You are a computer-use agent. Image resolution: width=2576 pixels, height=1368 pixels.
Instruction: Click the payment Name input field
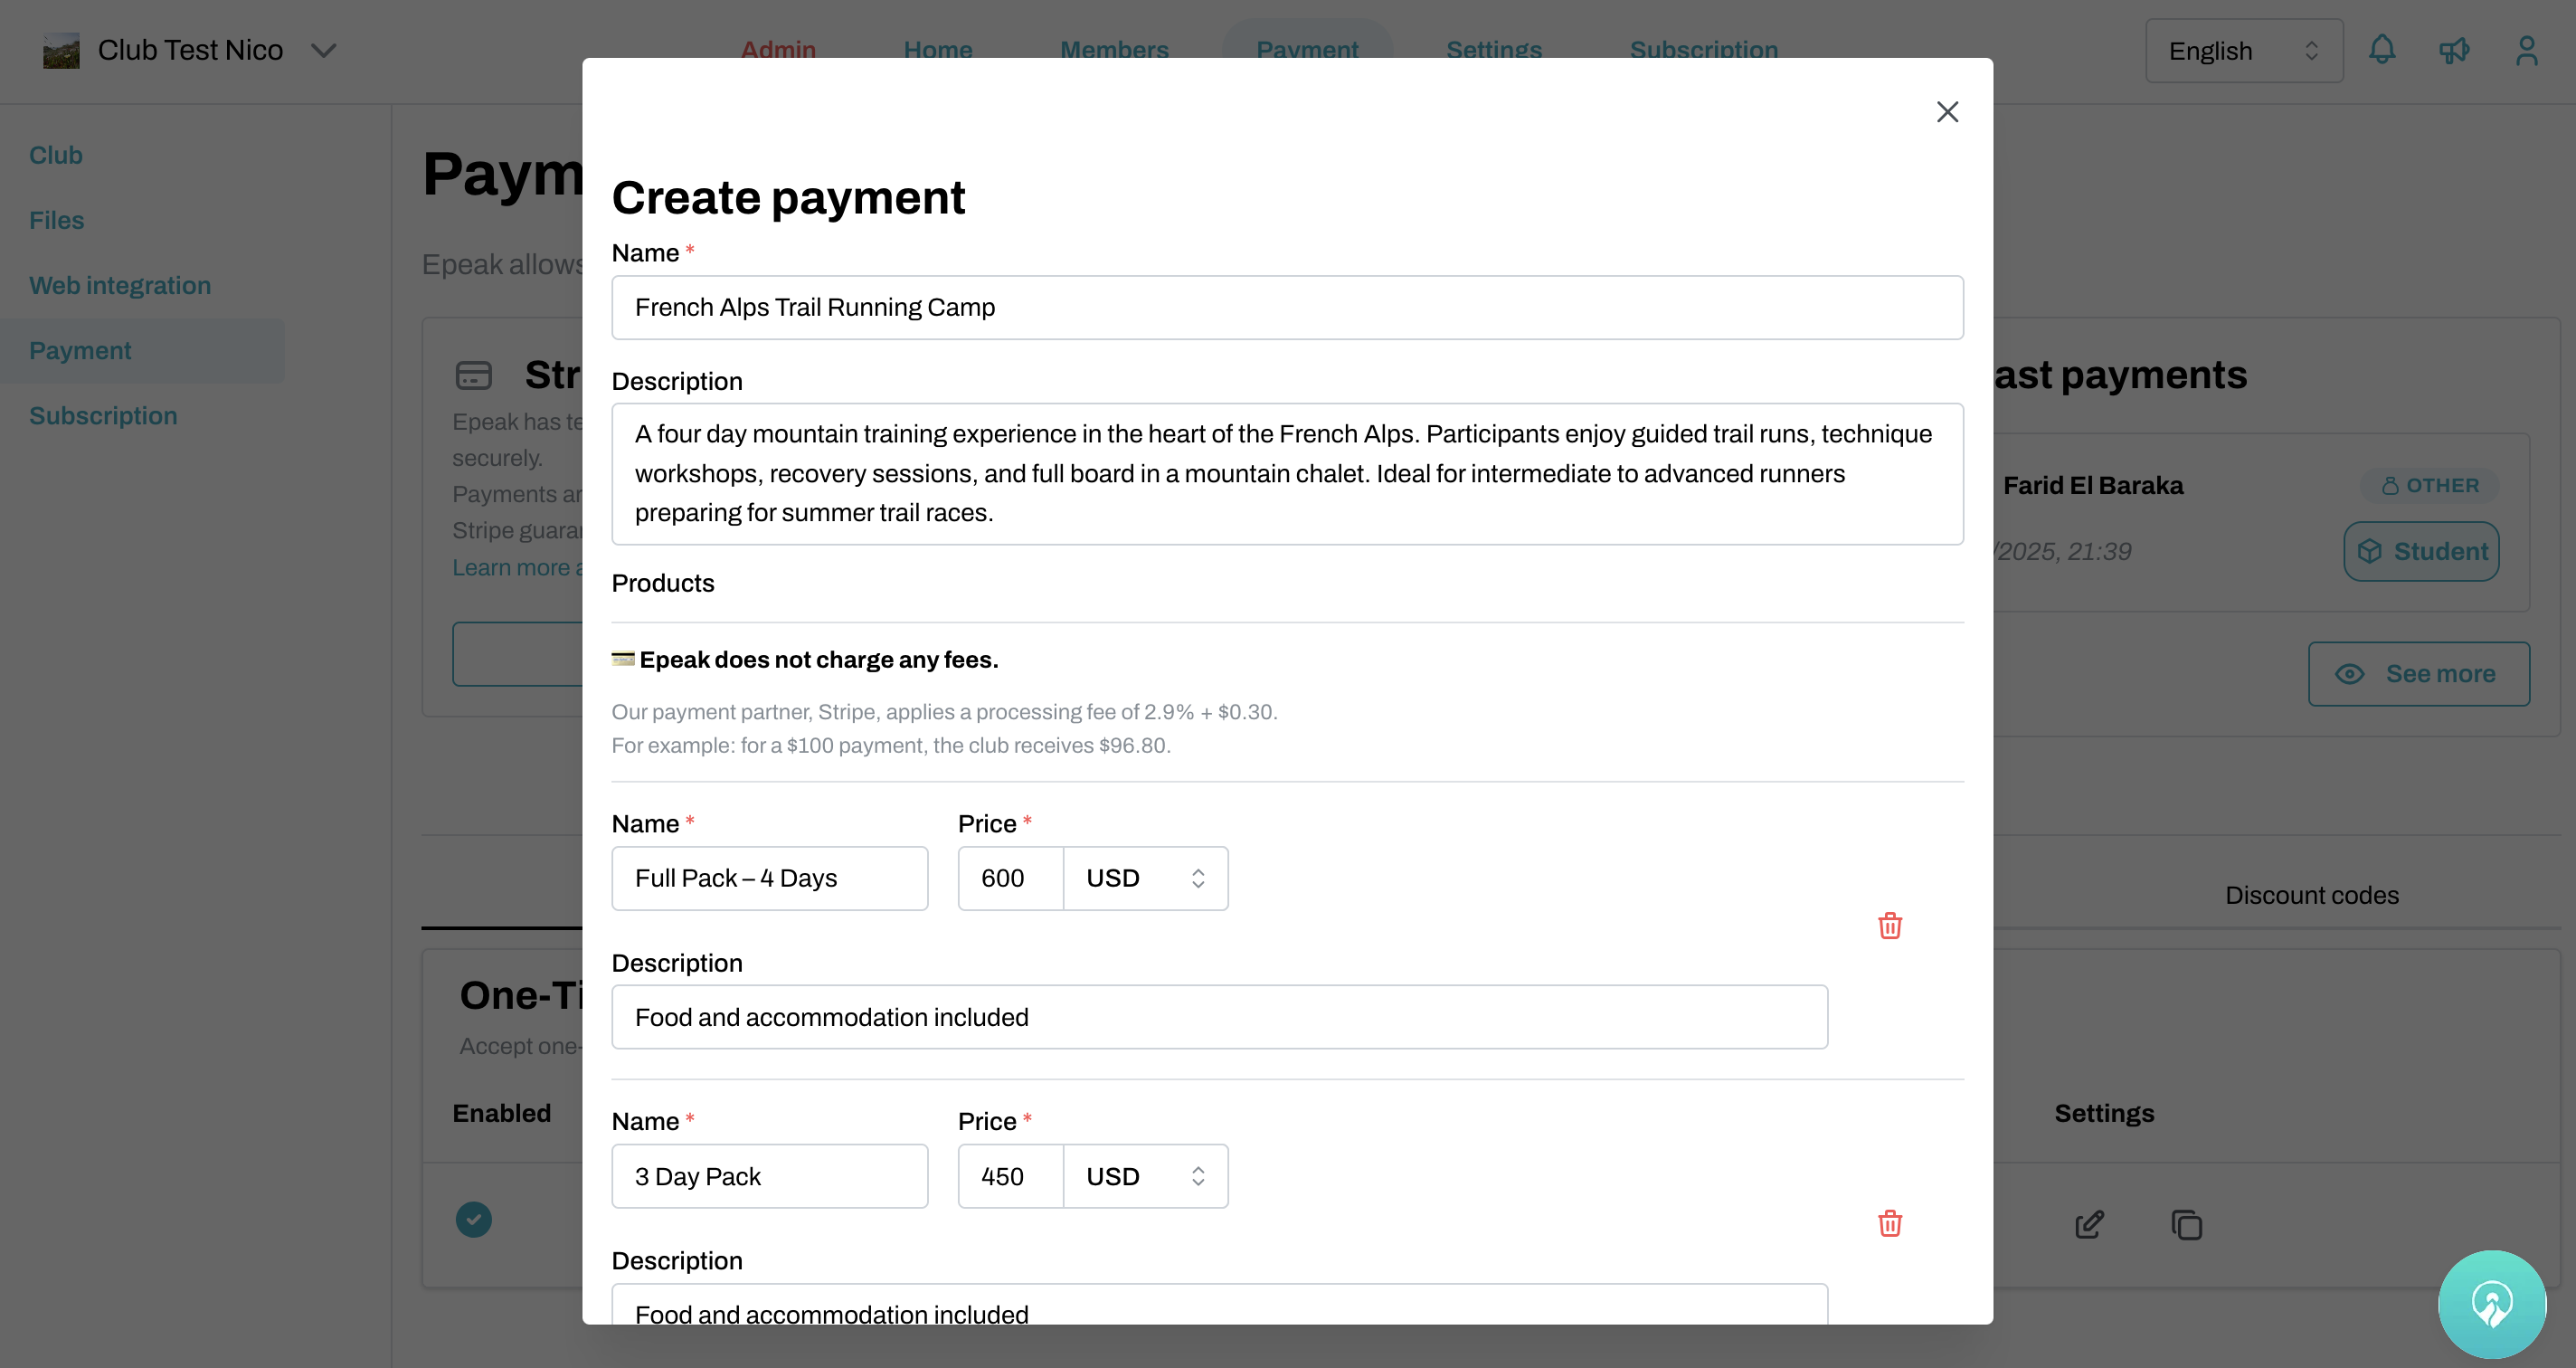tap(1286, 307)
